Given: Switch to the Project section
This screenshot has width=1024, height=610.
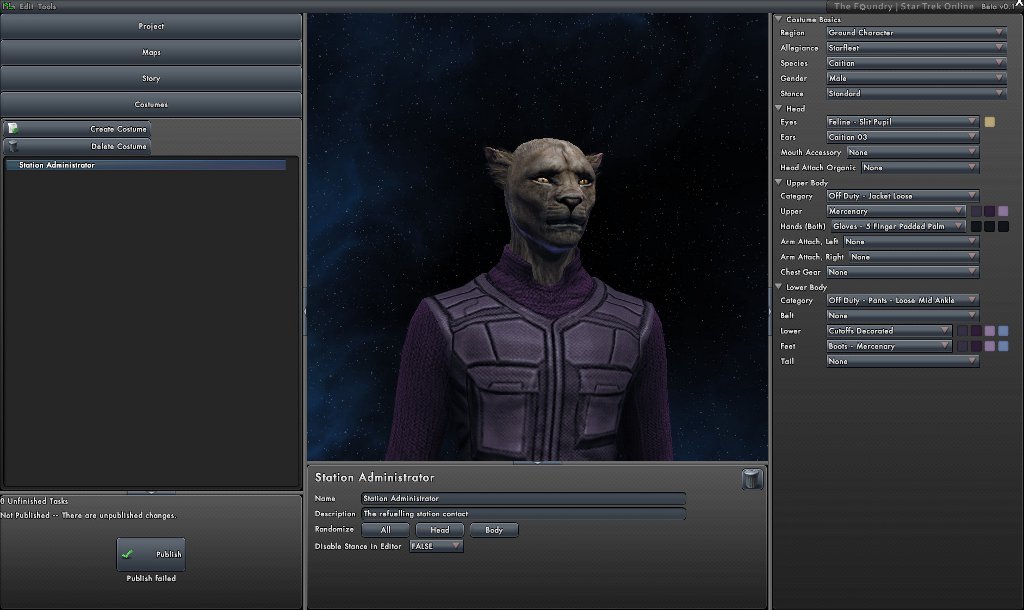Looking at the screenshot, I should tap(151, 26).
